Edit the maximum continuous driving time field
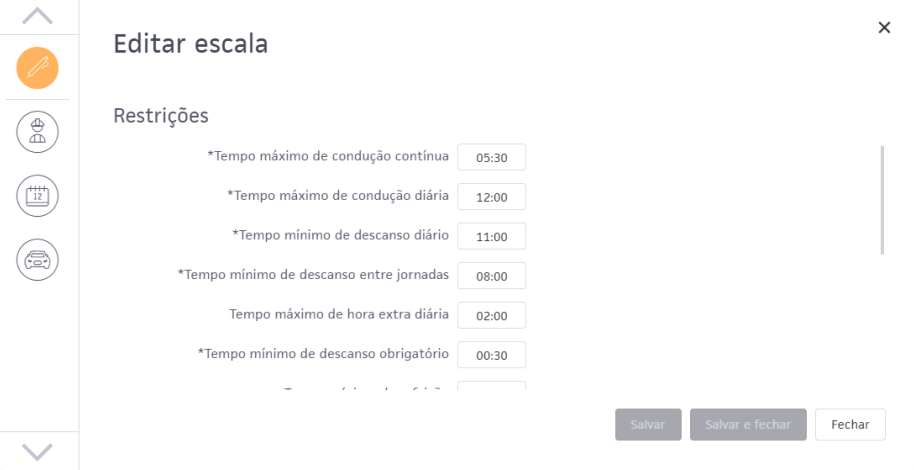The width and height of the screenshot is (914, 470). click(x=491, y=158)
